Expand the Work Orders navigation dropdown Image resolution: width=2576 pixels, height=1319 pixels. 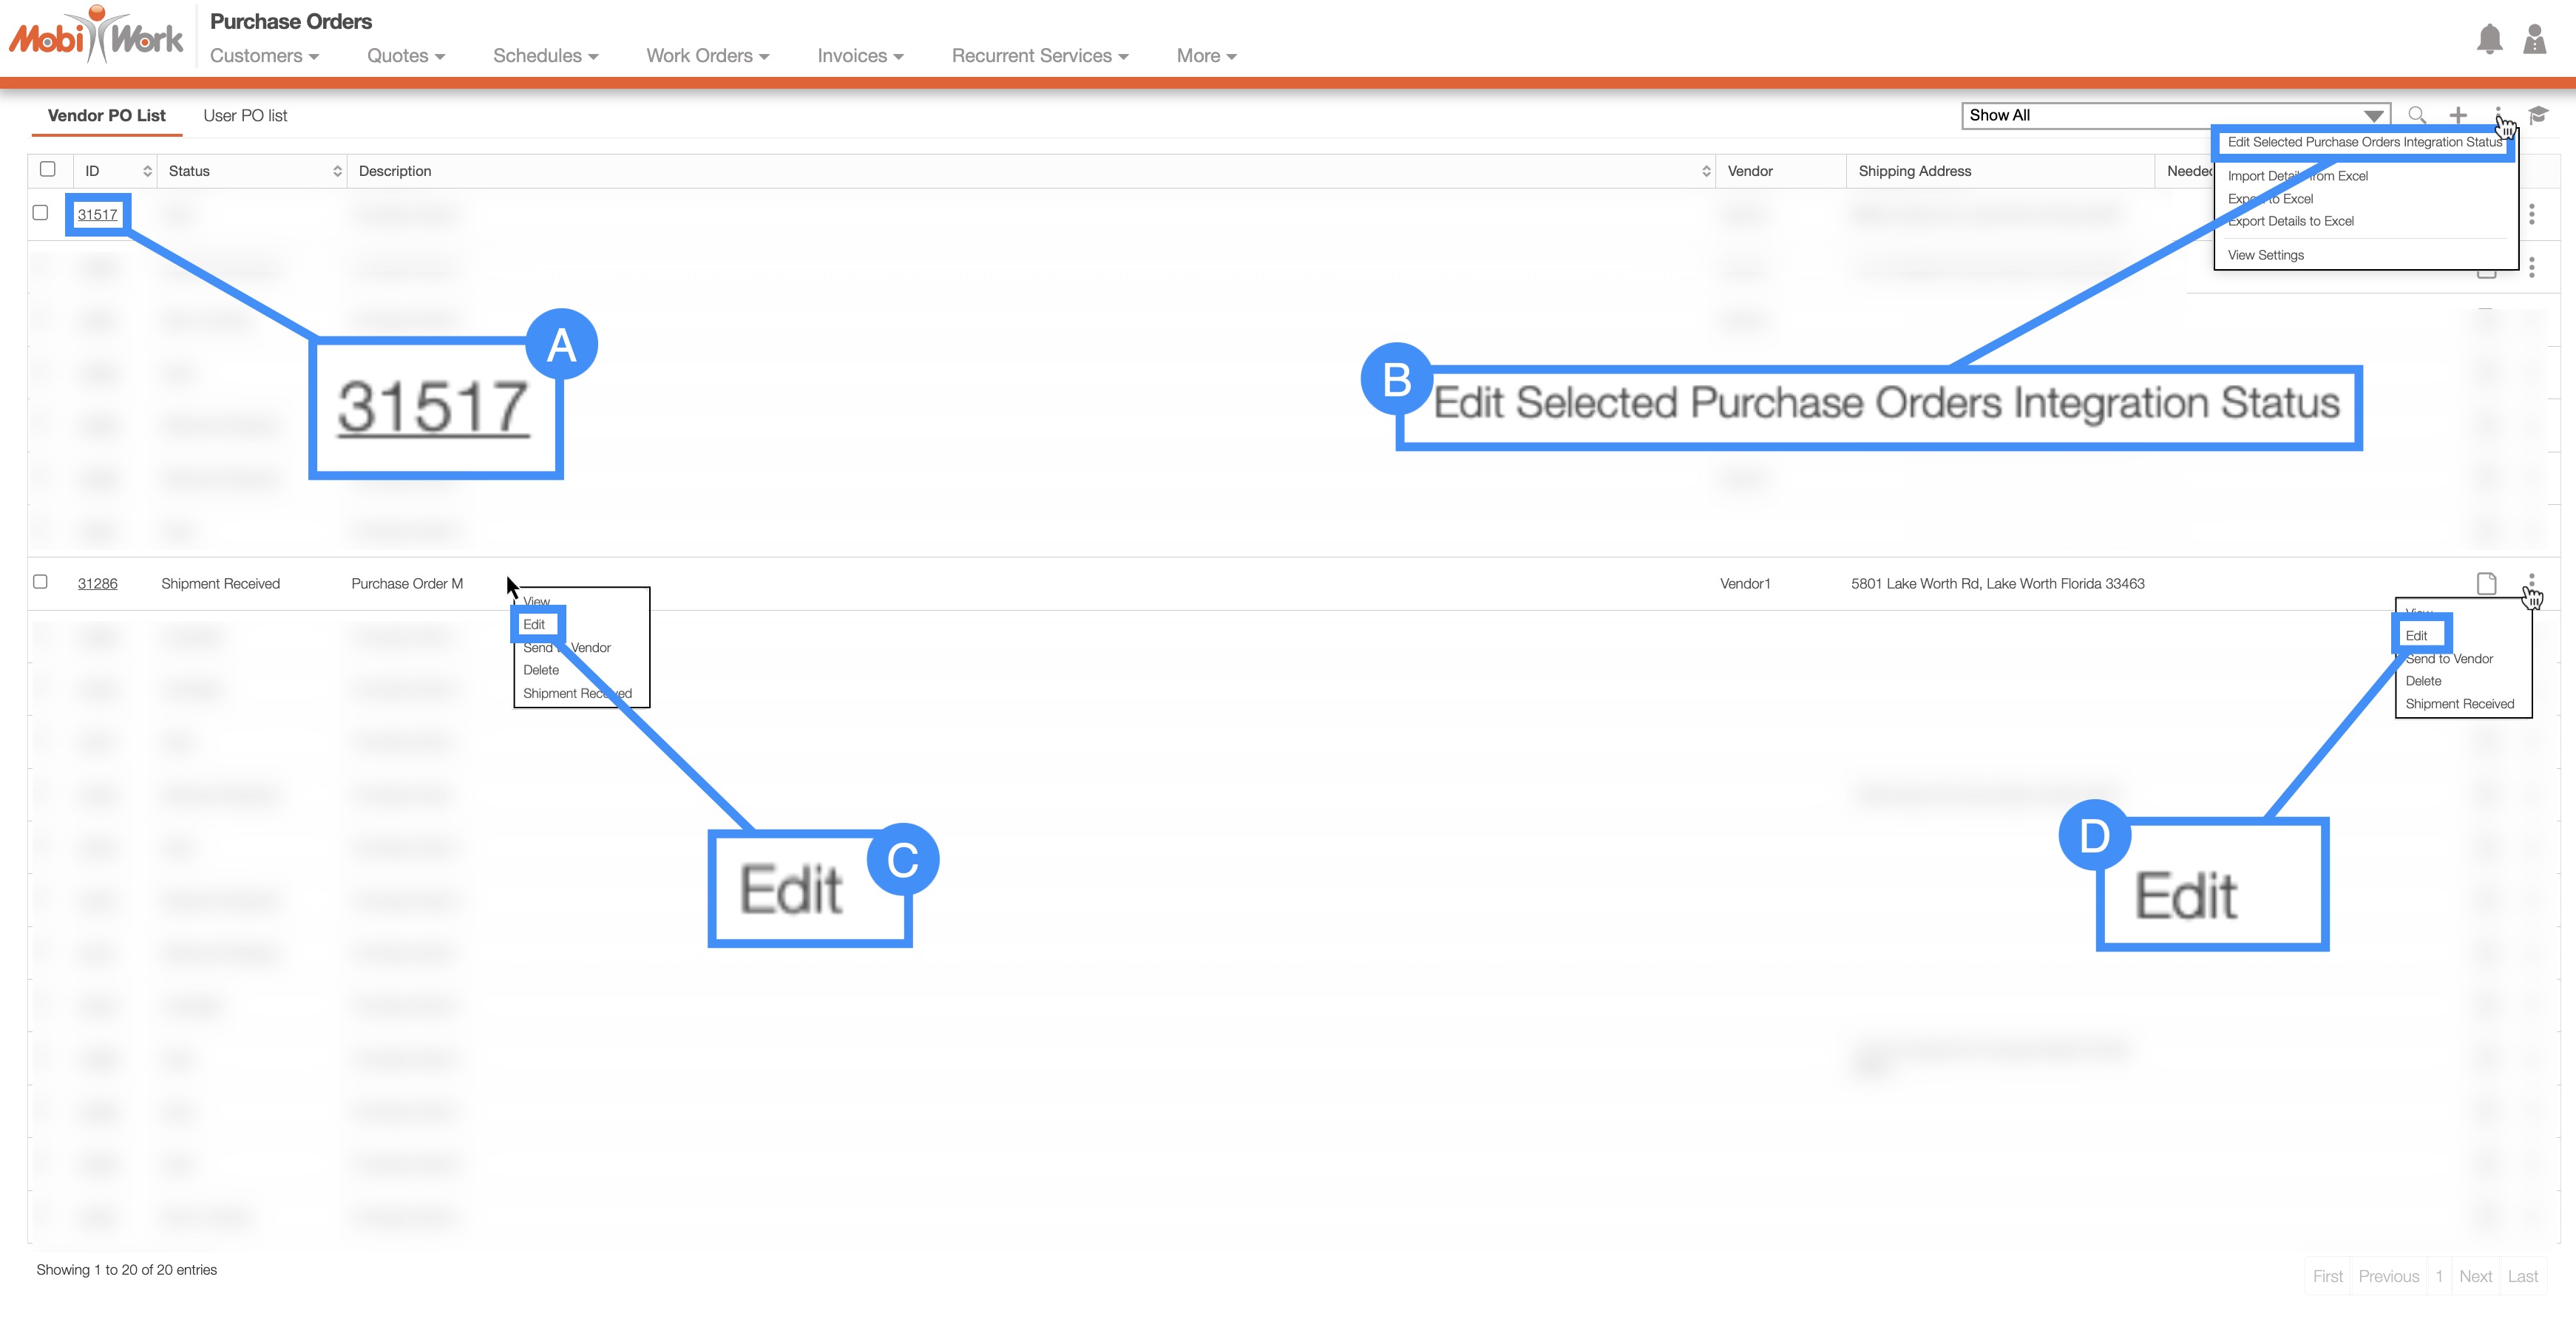click(707, 56)
